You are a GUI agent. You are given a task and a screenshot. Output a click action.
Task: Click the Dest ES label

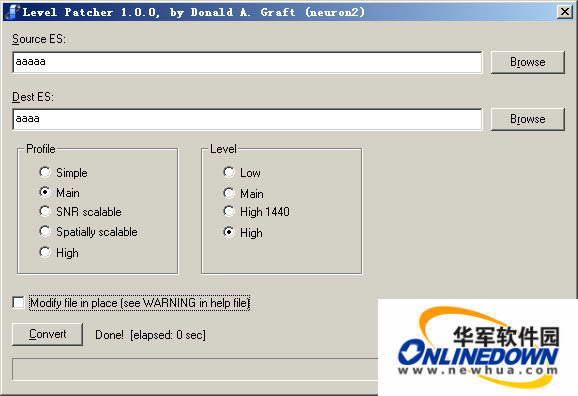(33, 97)
